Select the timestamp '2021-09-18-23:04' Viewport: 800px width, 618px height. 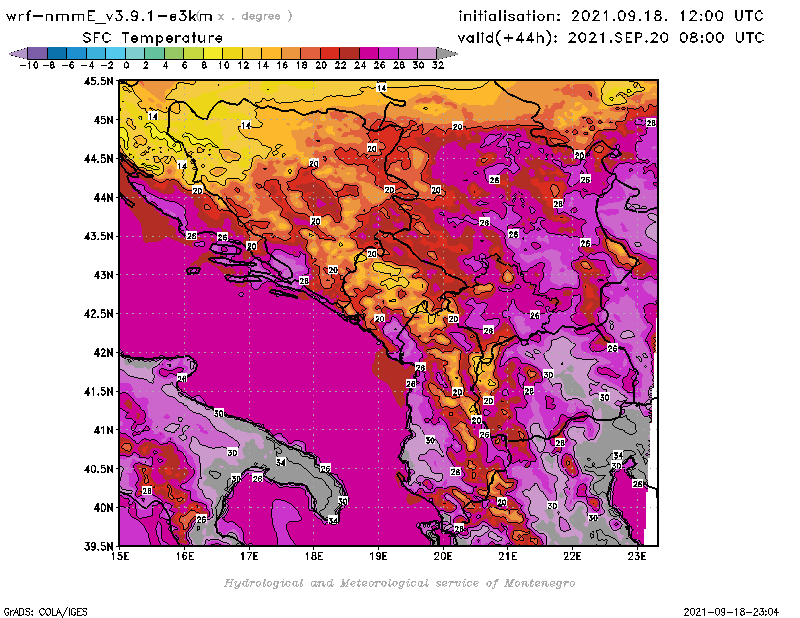click(x=731, y=612)
